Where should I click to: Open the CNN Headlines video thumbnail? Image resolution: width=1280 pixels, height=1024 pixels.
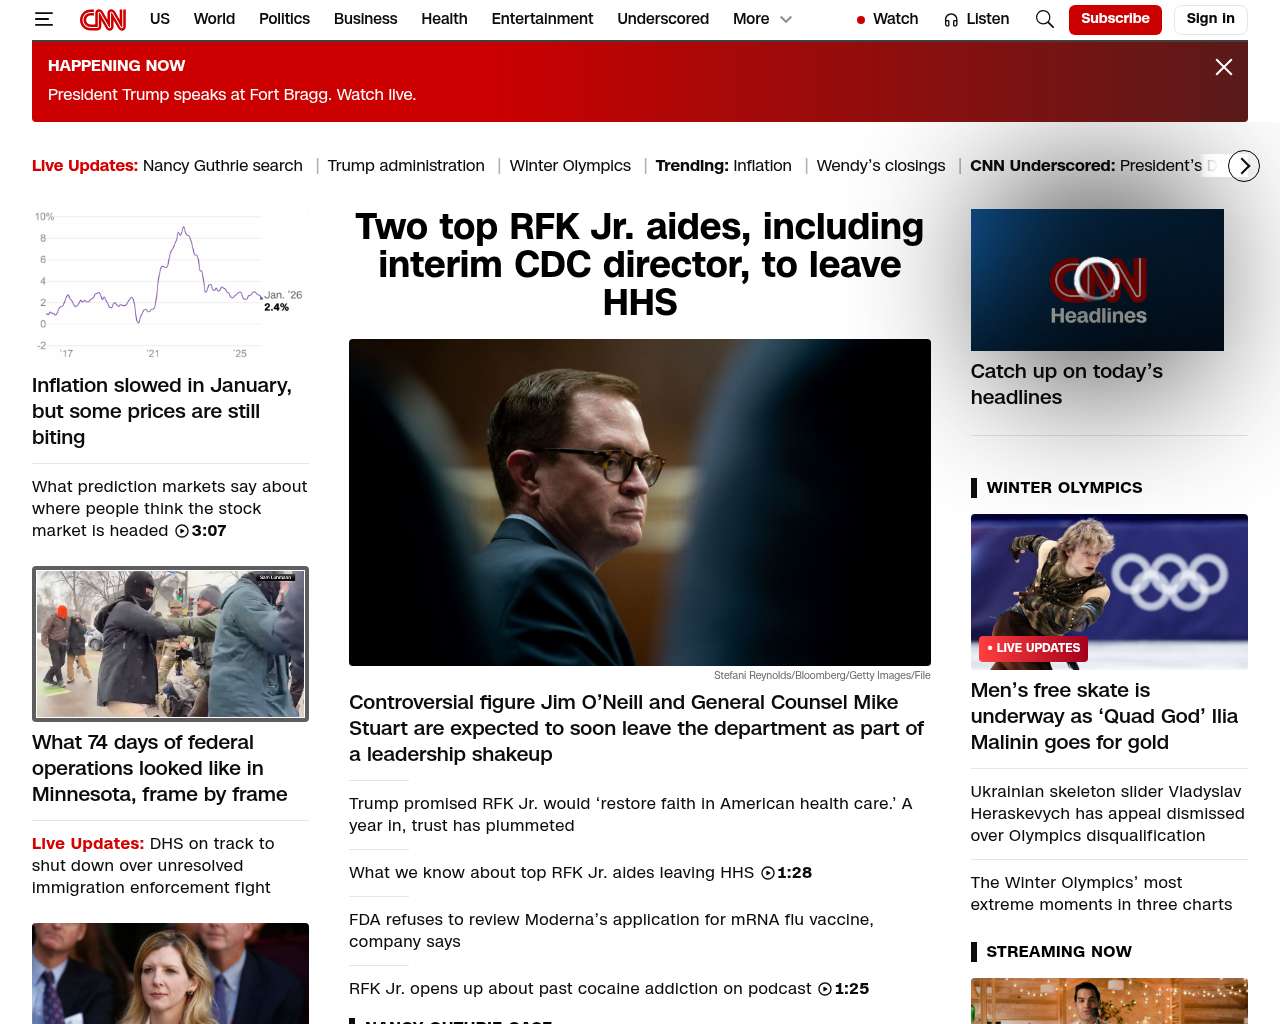pyautogui.click(x=1097, y=280)
